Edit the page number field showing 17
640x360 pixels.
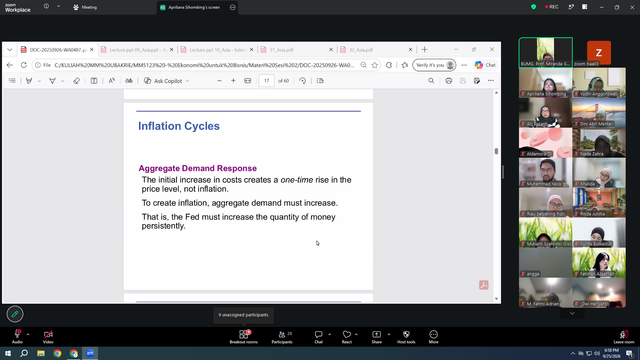point(267,81)
